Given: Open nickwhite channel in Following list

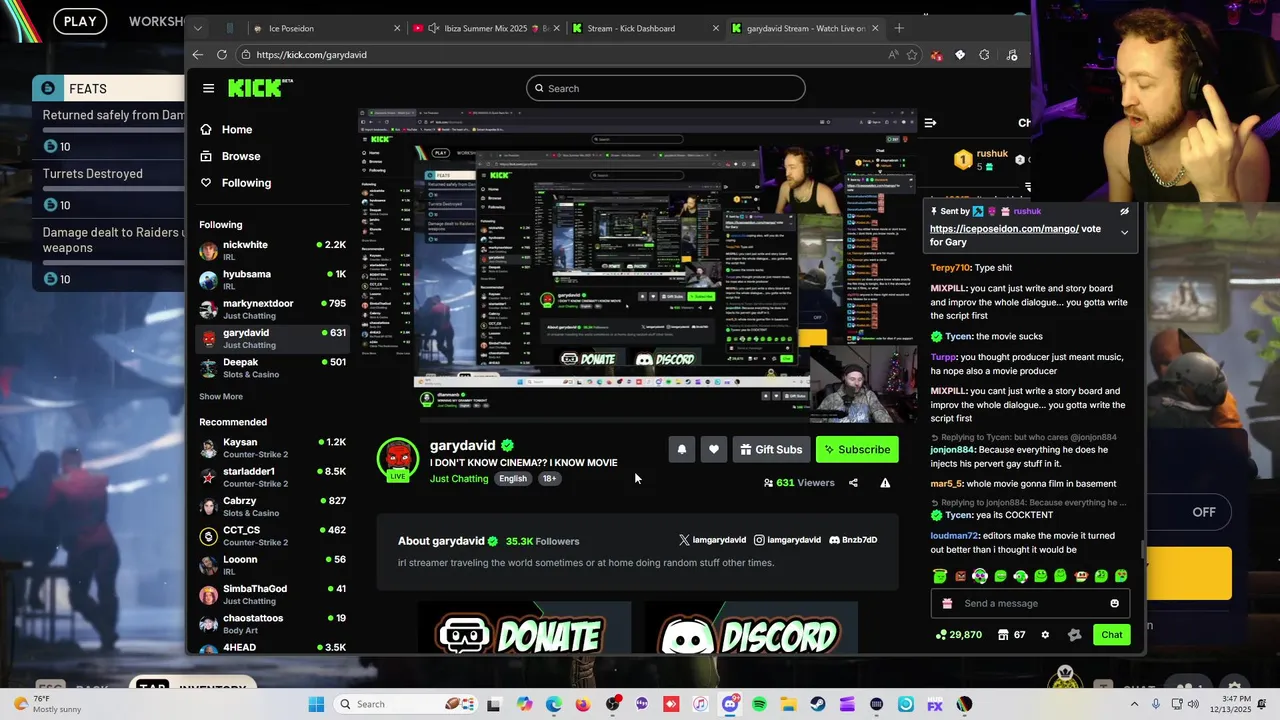Looking at the screenshot, I should coord(272,250).
